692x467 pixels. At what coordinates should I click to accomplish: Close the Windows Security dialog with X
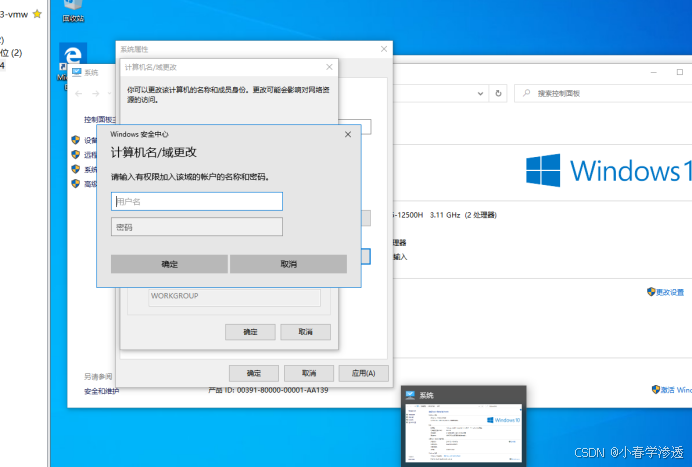348,134
